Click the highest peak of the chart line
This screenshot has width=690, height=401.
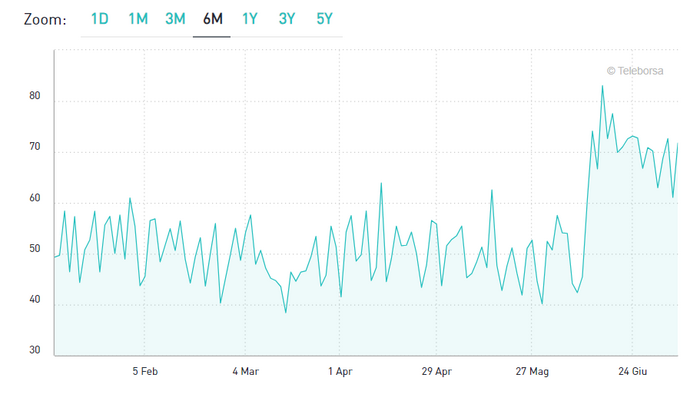coord(602,86)
